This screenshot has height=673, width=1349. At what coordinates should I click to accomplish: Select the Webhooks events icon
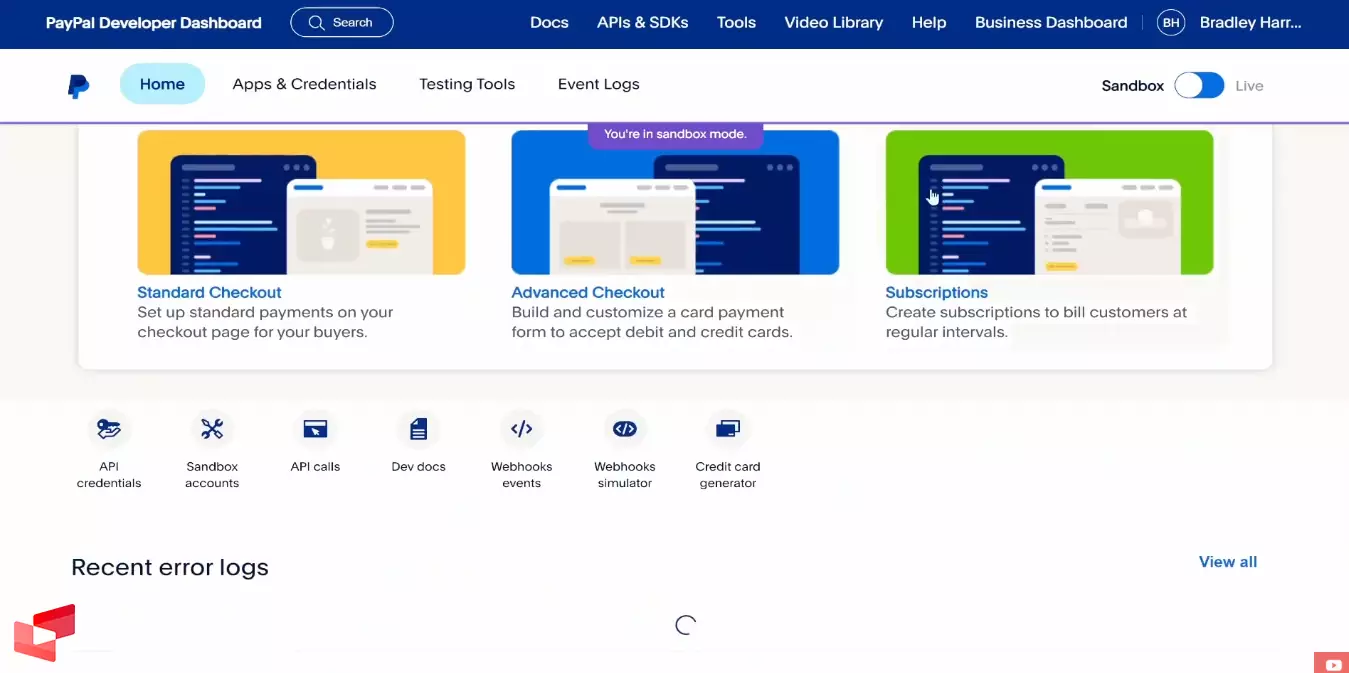click(x=521, y=429)
